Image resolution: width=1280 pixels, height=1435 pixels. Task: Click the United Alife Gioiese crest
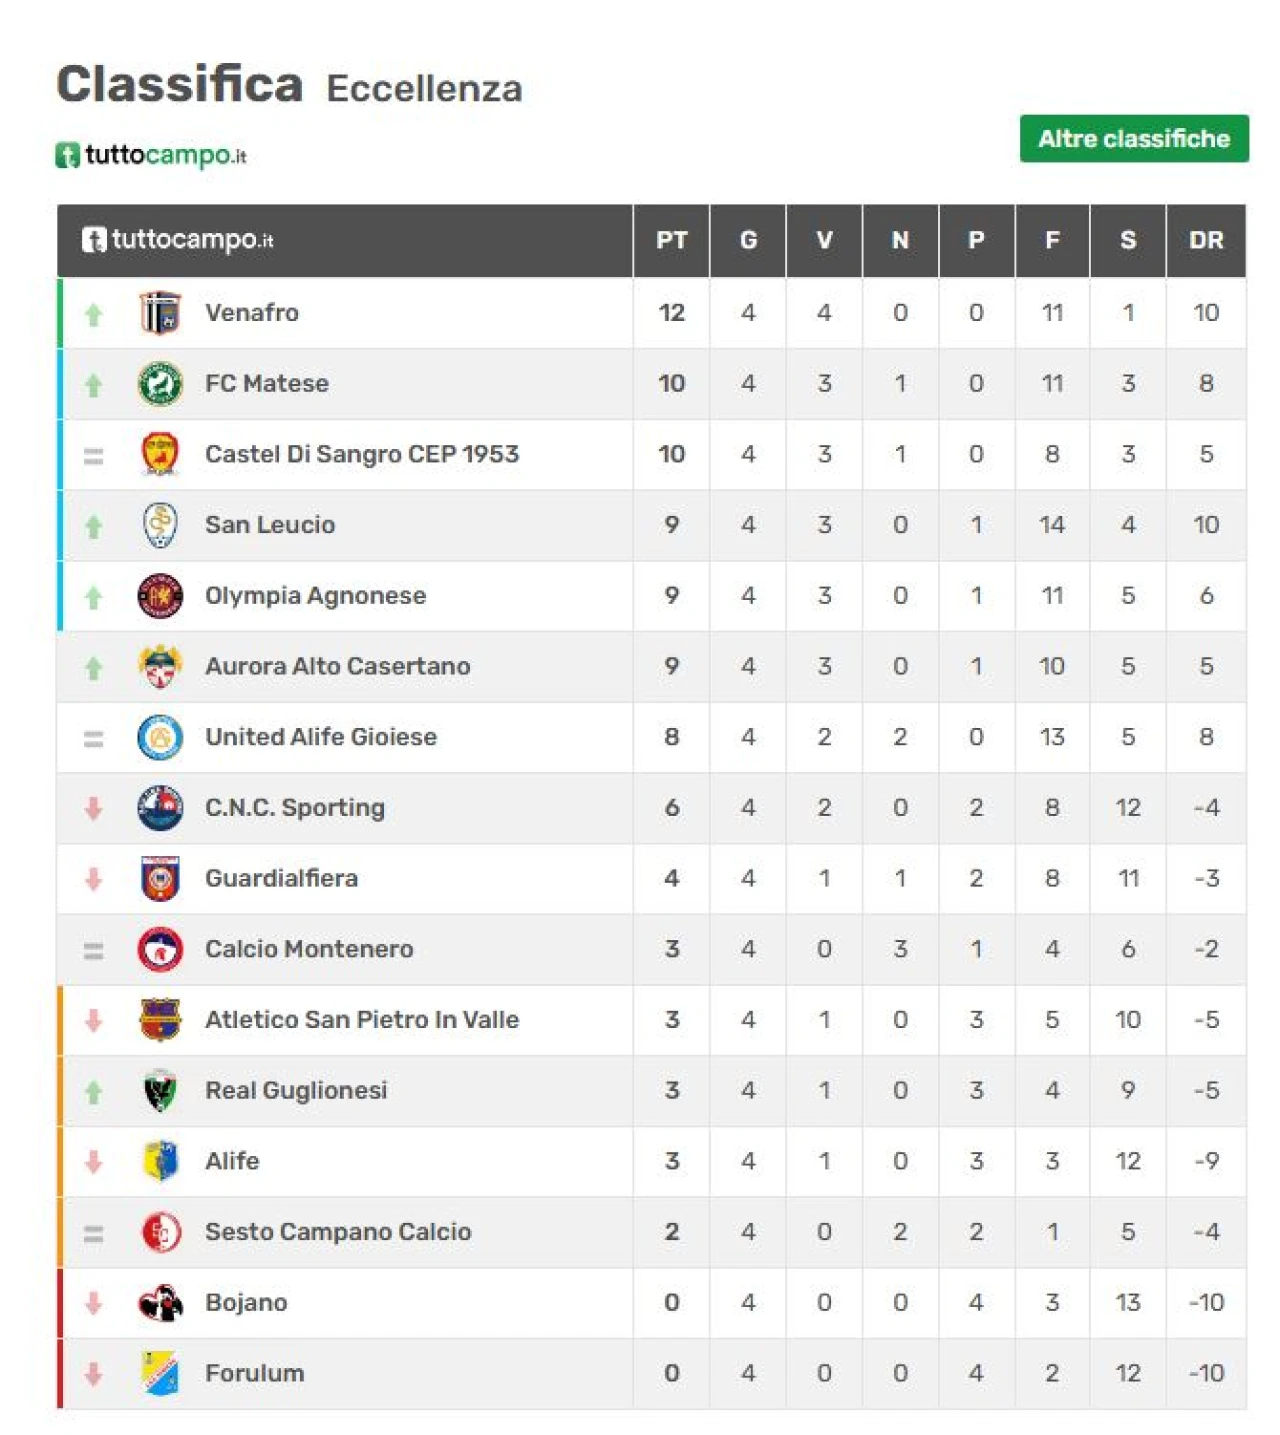(160, 738)
